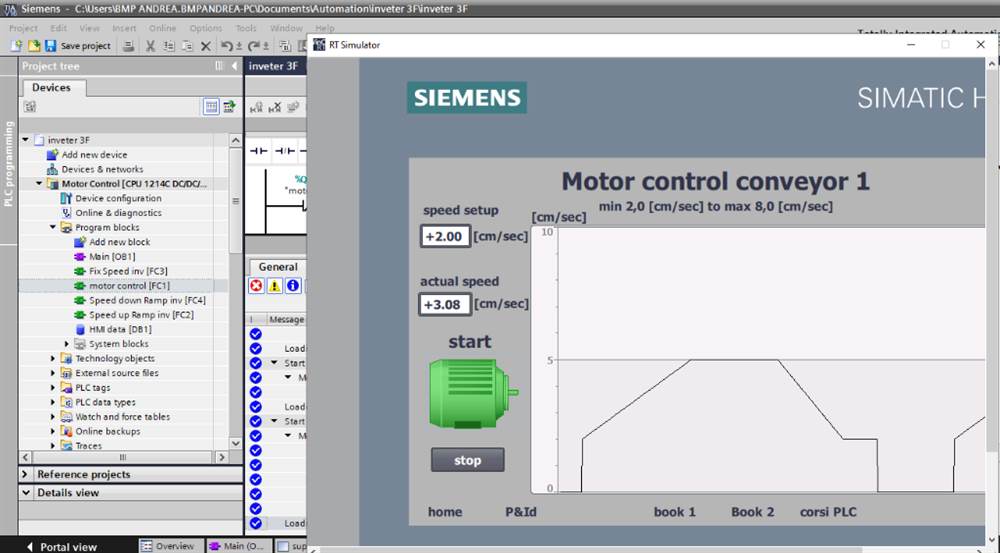Click the Insert network icon in editor toolbar

pyautogui.click(x=256, y=107)
